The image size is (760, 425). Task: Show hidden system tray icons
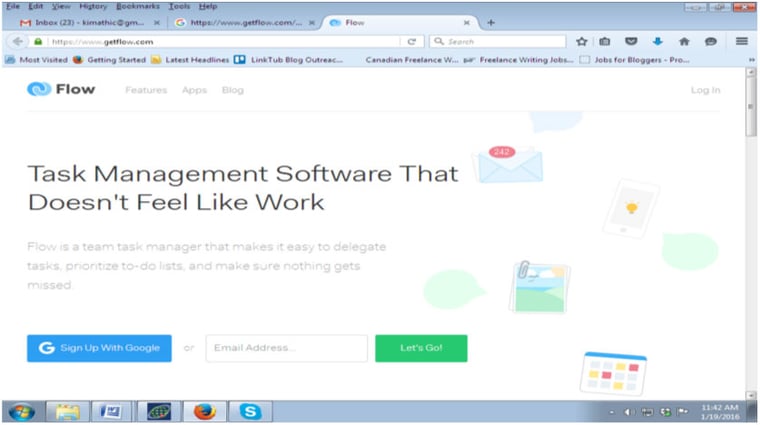point(611,412)
